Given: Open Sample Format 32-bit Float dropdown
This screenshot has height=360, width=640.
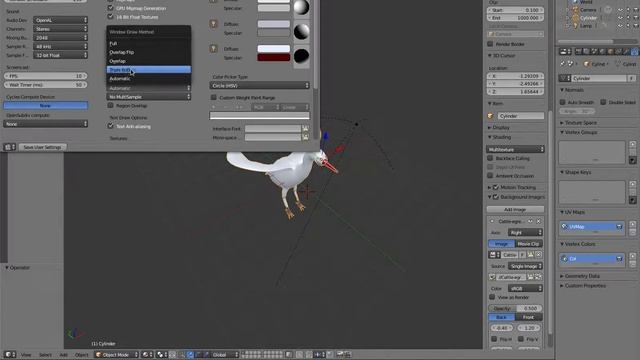Looking at the screenshot, I should tap(60, 55).
